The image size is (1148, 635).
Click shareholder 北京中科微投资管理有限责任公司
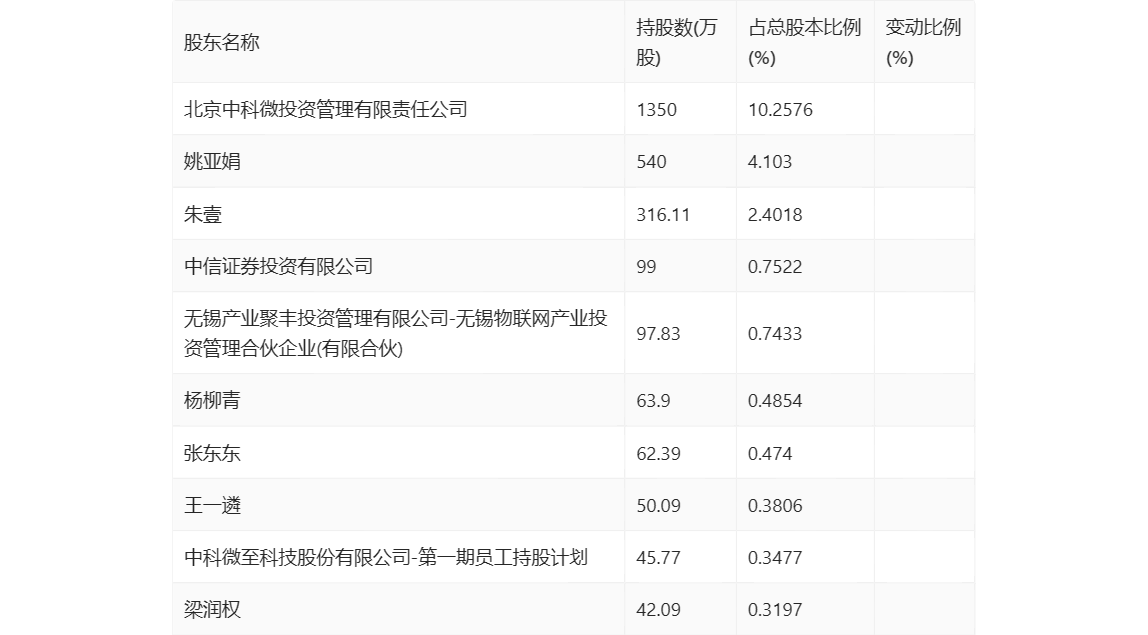[x=326, y=109]
